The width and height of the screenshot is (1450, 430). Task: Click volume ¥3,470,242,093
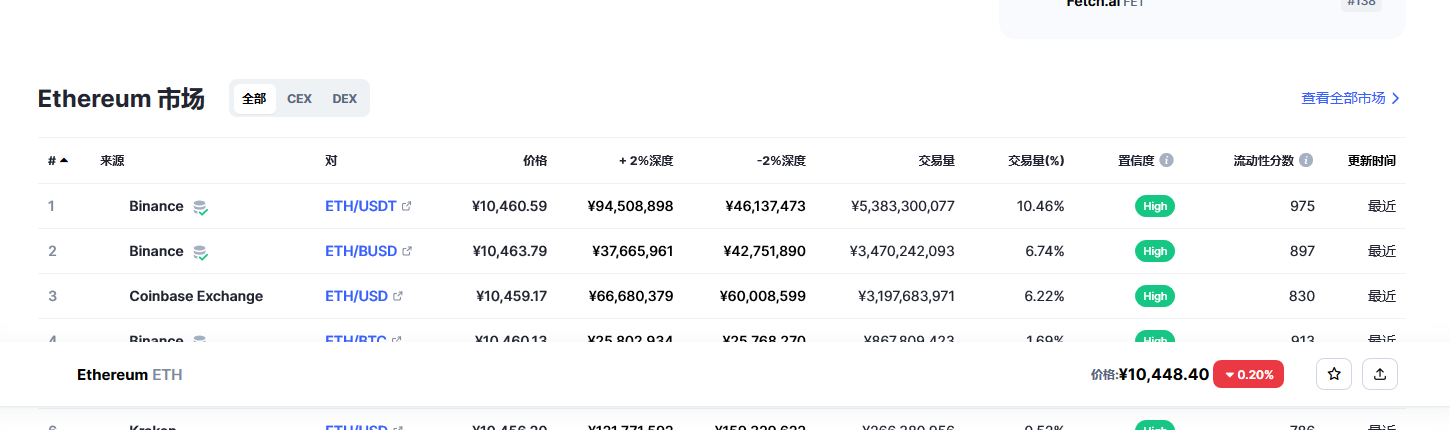click(902, 251)
